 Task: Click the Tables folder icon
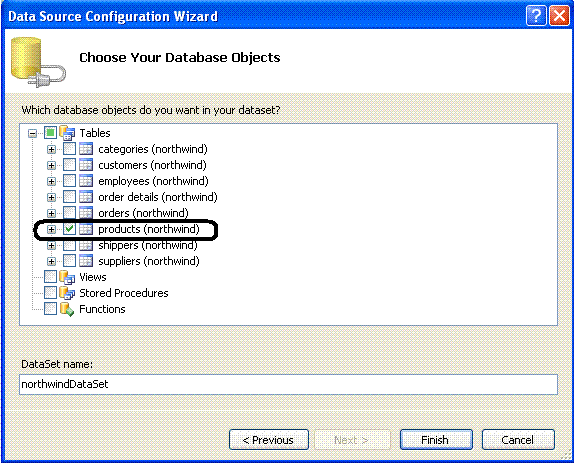point(67,133)
